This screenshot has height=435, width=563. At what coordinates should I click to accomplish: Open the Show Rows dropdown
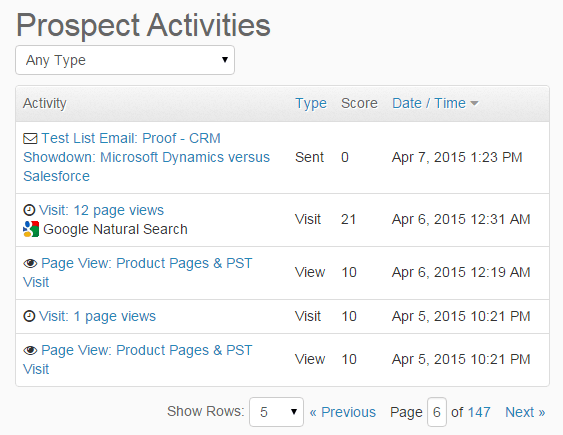276,412
